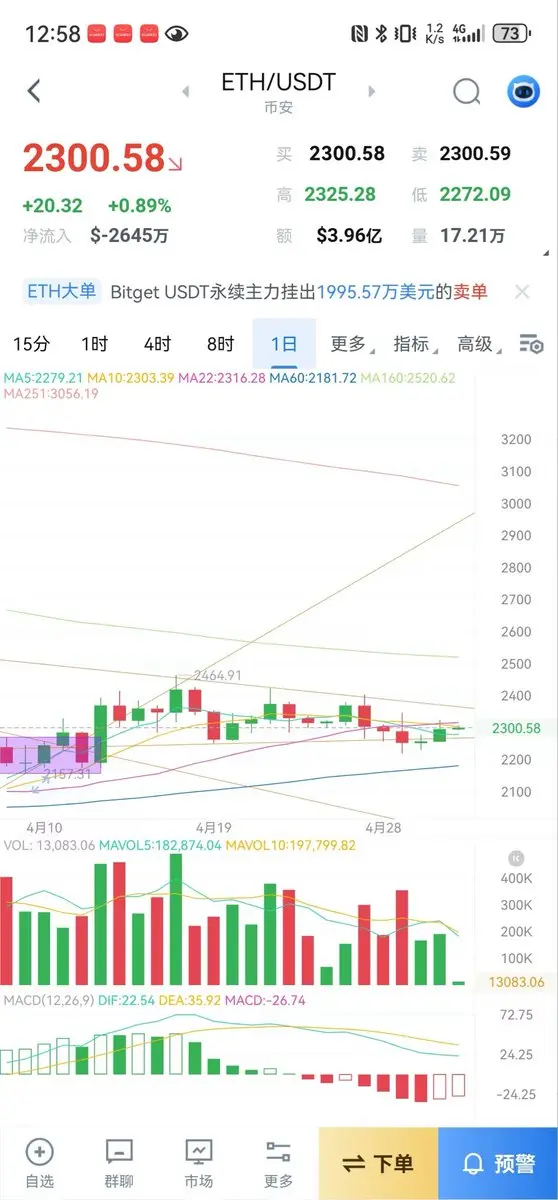
Task: Tap the MAVOL10:197,799.82 label
Action: pos(291,845)
